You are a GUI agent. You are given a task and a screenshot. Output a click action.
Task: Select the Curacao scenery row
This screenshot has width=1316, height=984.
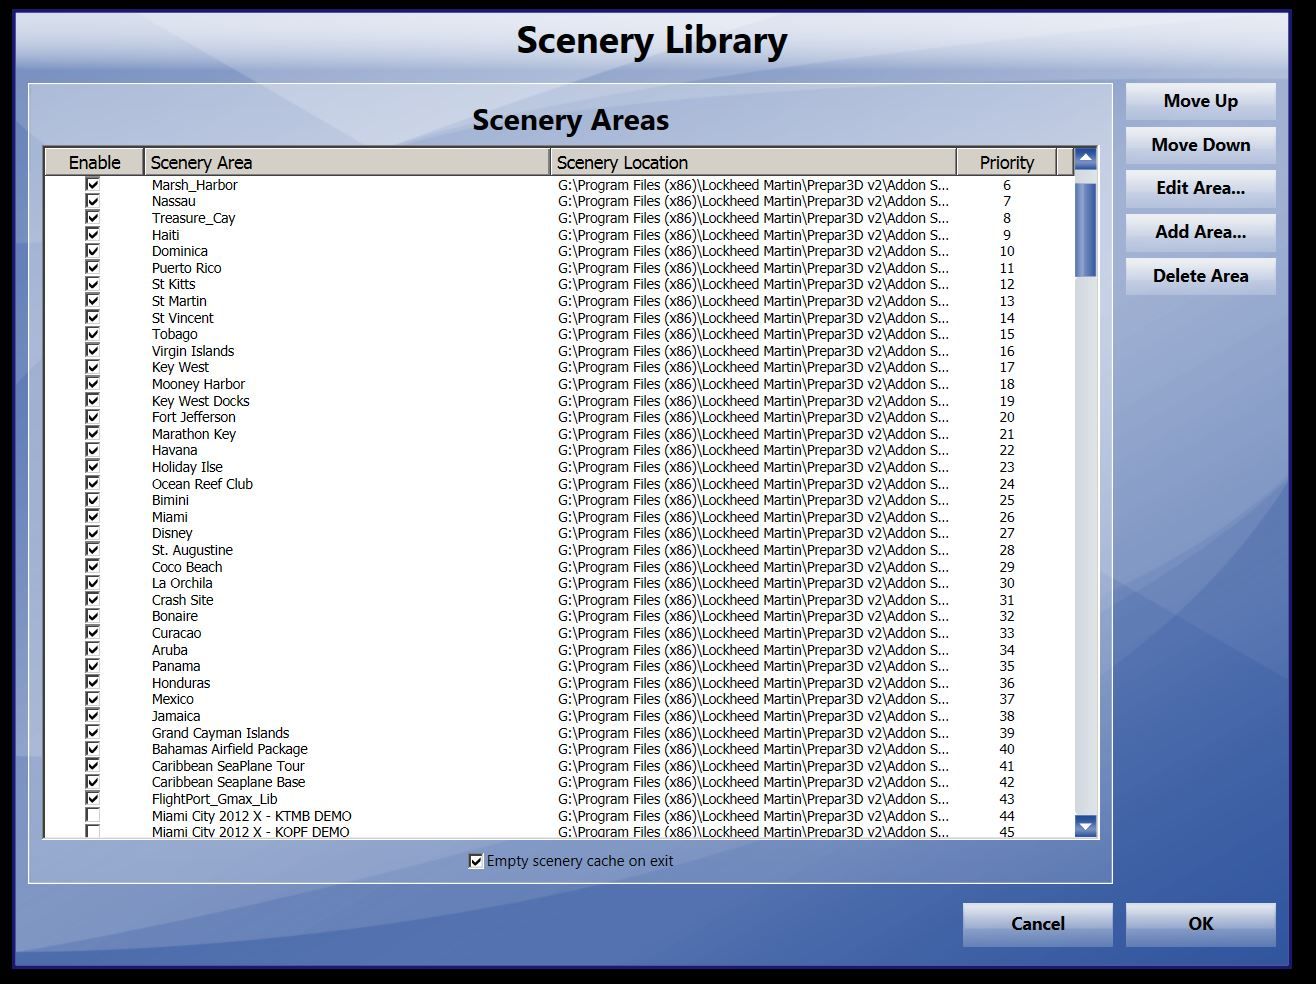(x=559, y=633)
